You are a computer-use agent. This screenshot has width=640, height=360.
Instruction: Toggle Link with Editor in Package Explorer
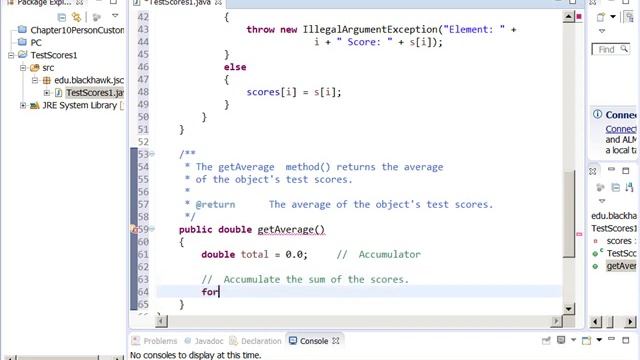(76, 17)
